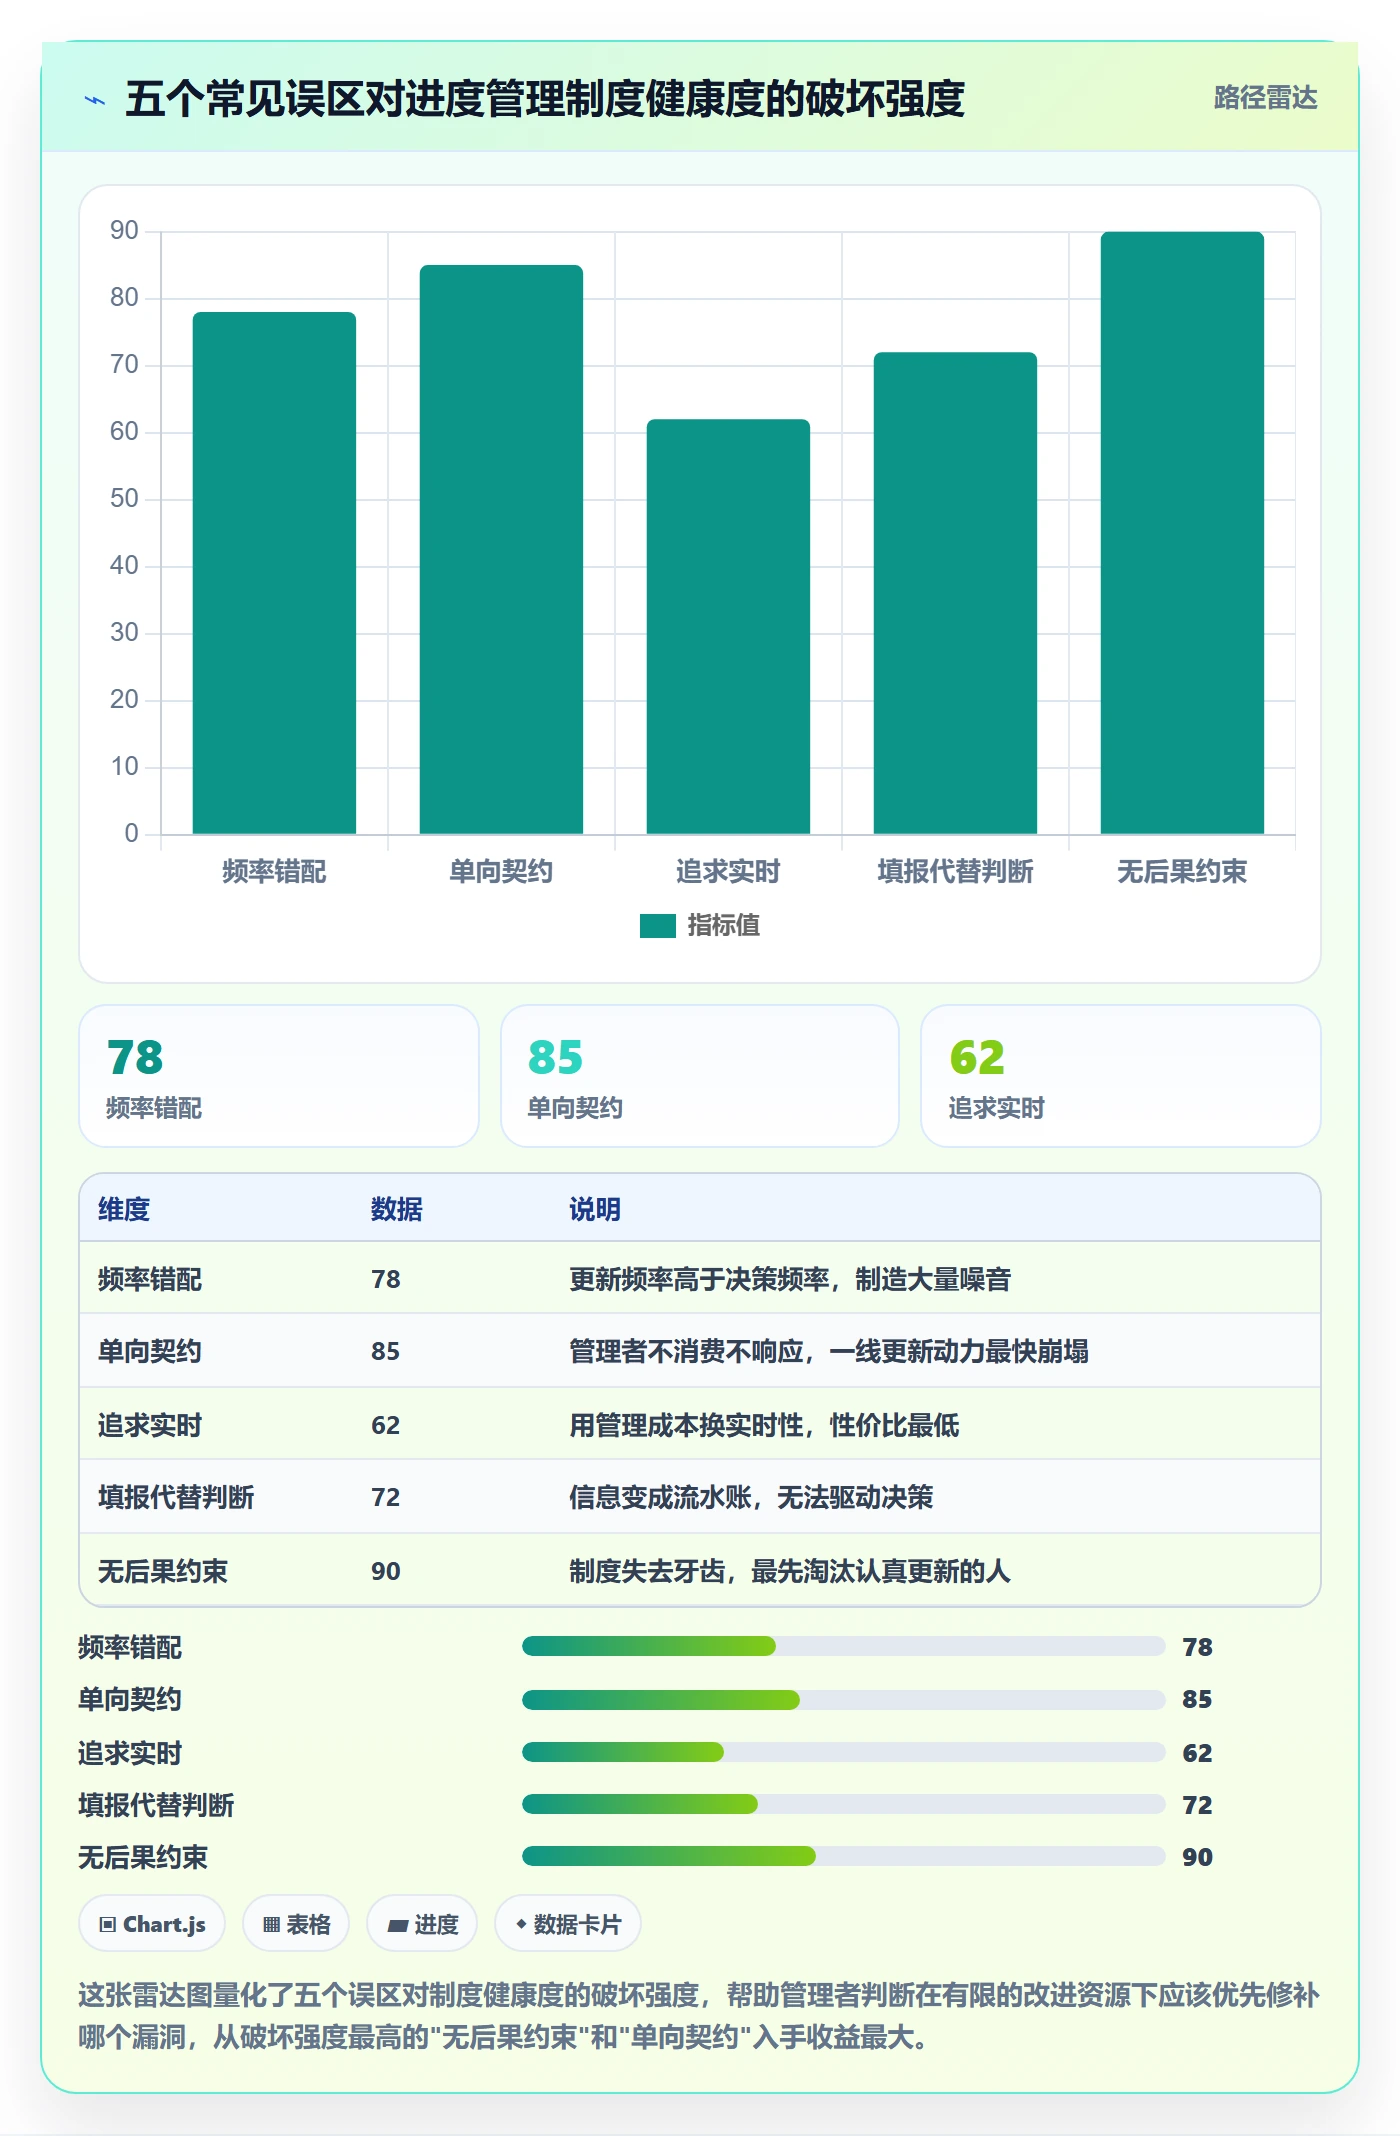Select the 无后果约束 bar in chart
This screenshot has width=1400, height=2136.
[1182, 533]
